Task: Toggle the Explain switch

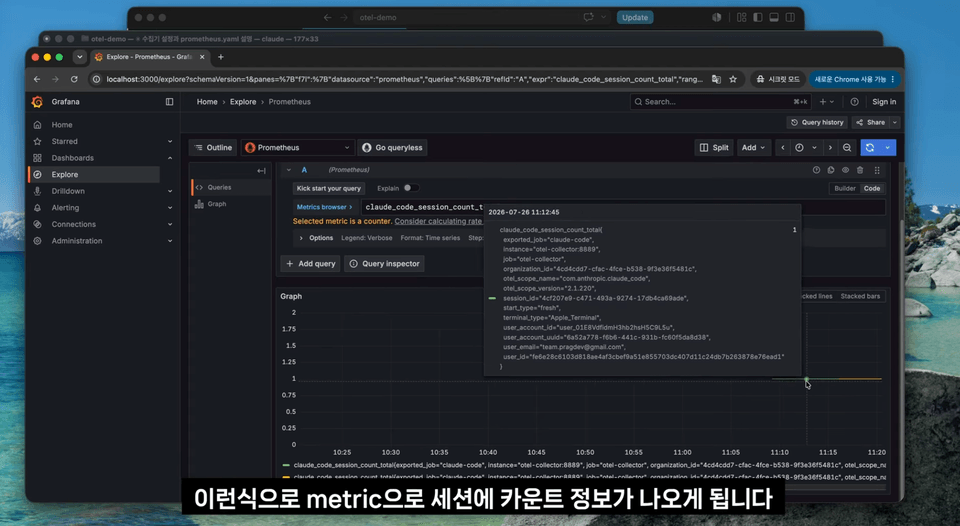Action: [411, 188]
